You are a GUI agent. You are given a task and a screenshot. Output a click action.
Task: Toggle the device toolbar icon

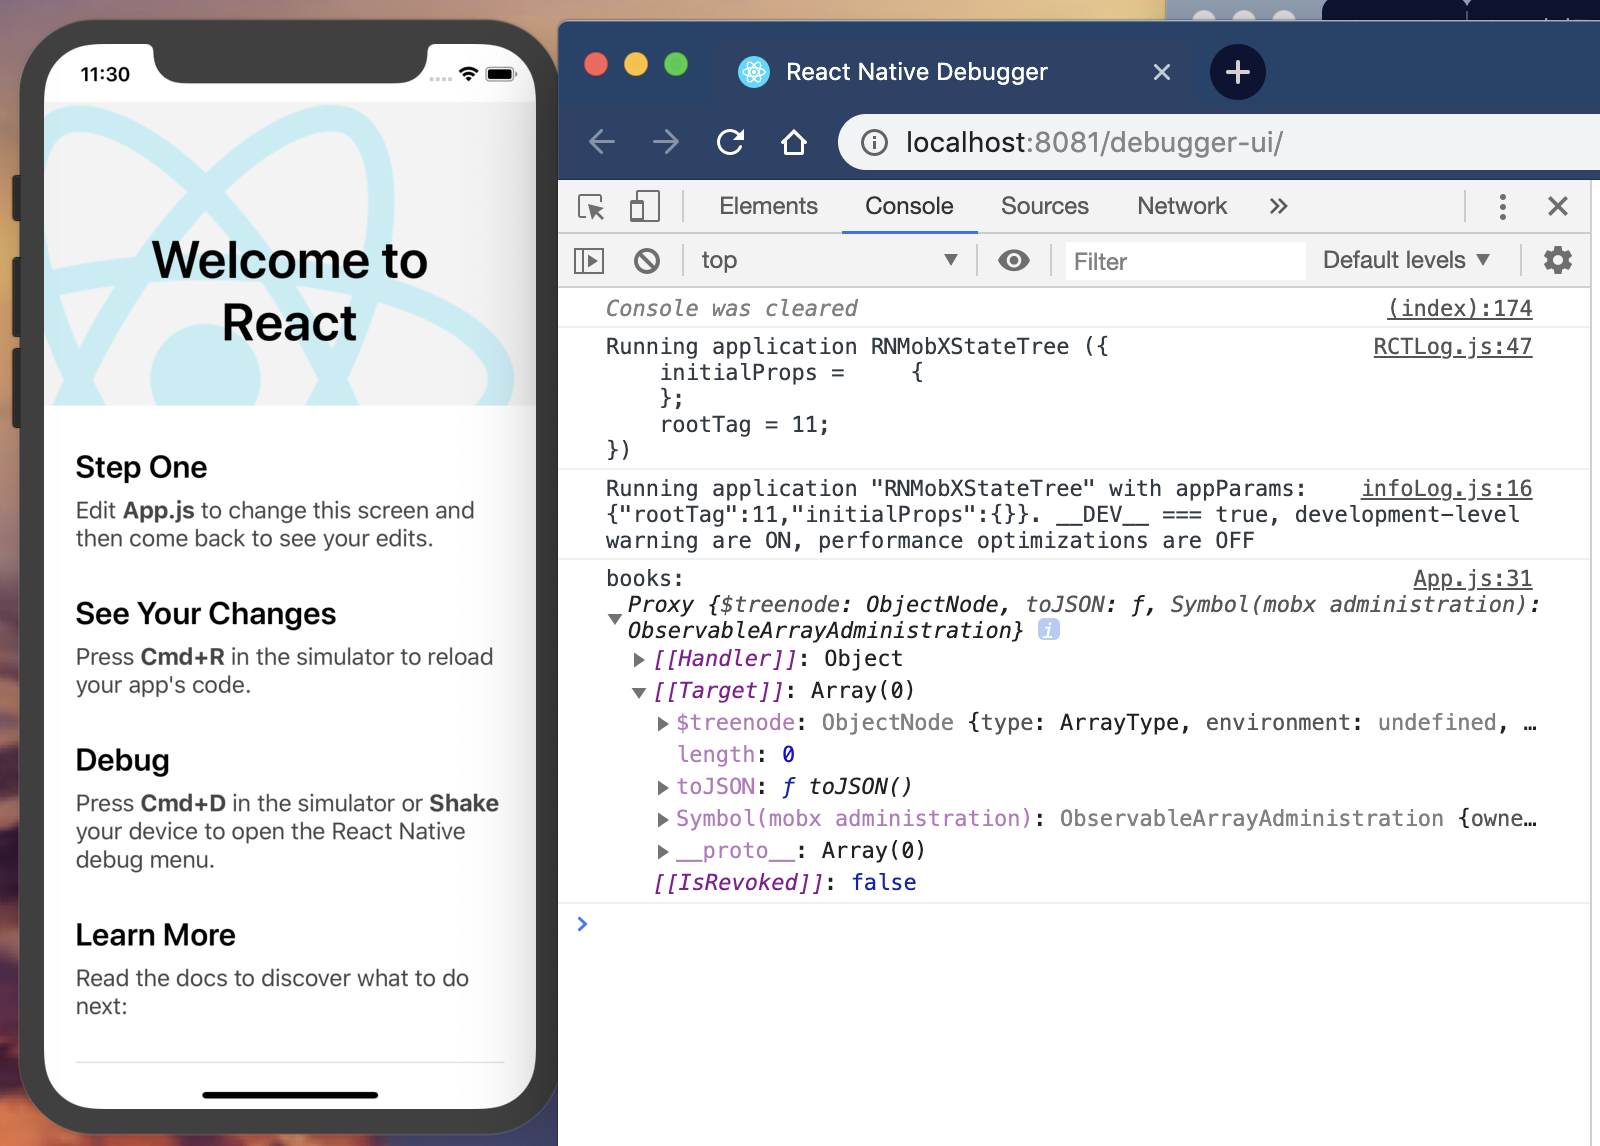pos(645,207)
